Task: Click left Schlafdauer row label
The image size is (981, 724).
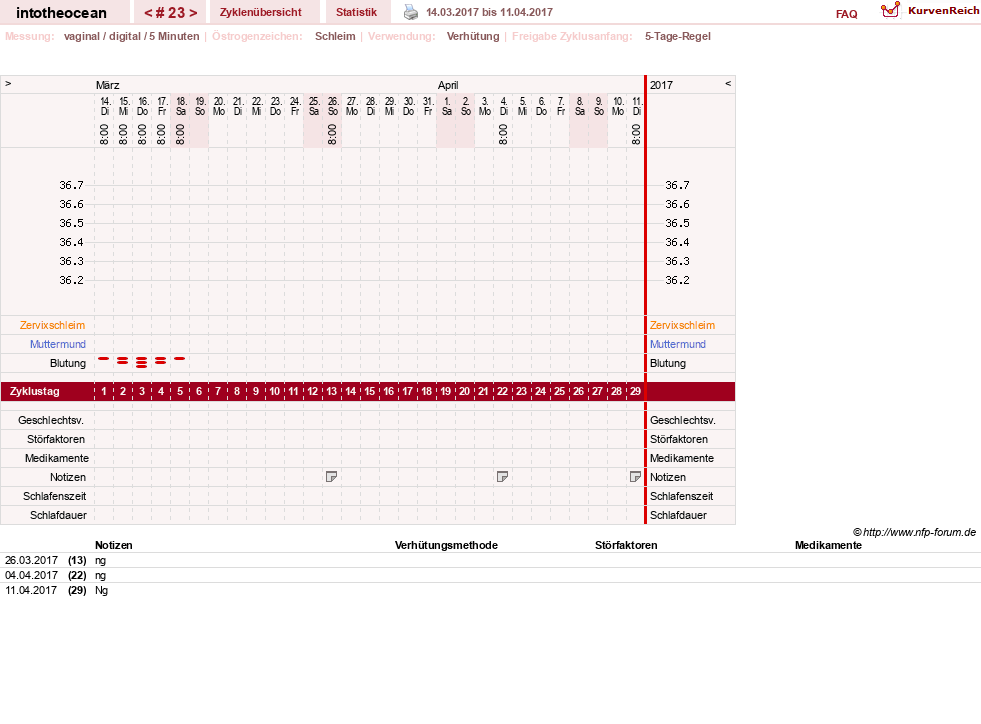Action: 58,515
